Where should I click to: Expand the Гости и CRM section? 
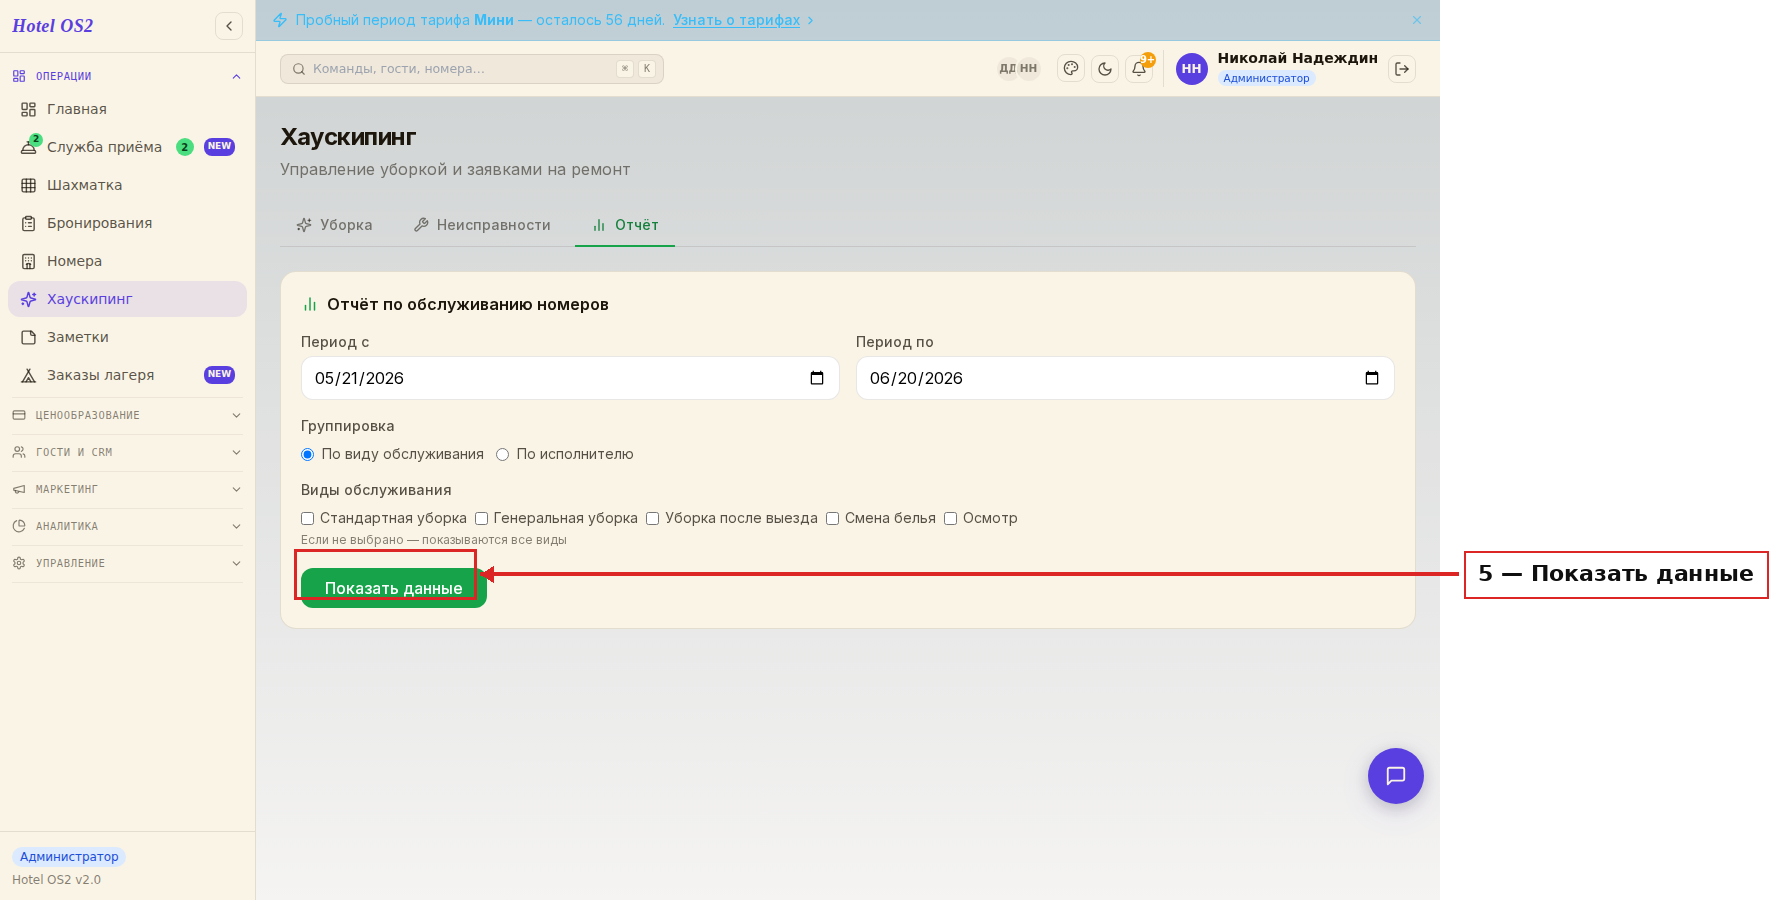127,452
